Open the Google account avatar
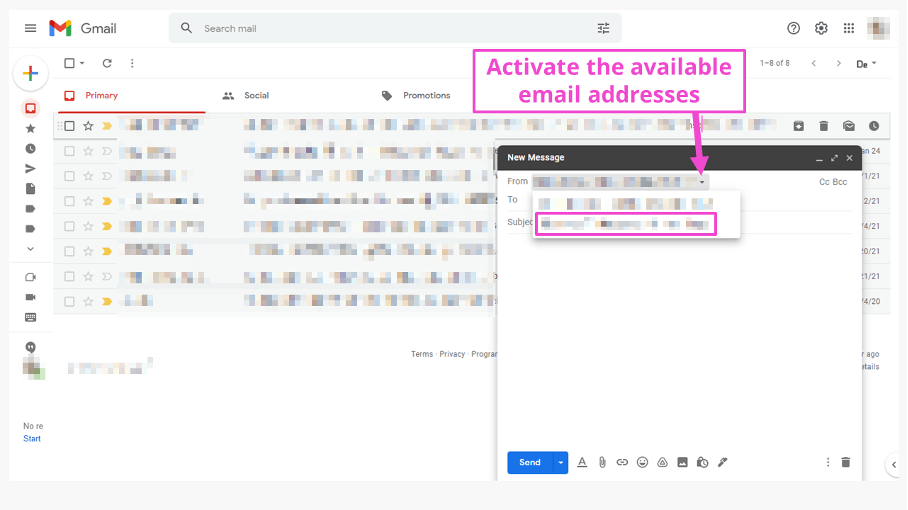 [878, 28]
